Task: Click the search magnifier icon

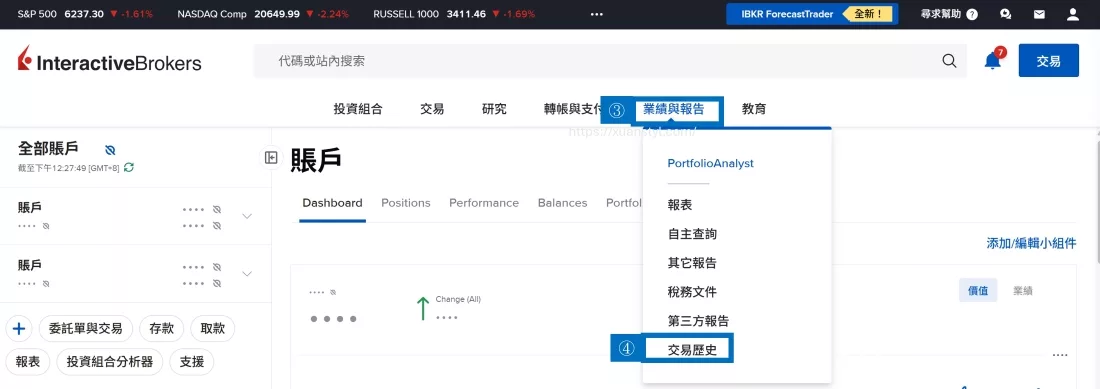Action: click(949, 61)
